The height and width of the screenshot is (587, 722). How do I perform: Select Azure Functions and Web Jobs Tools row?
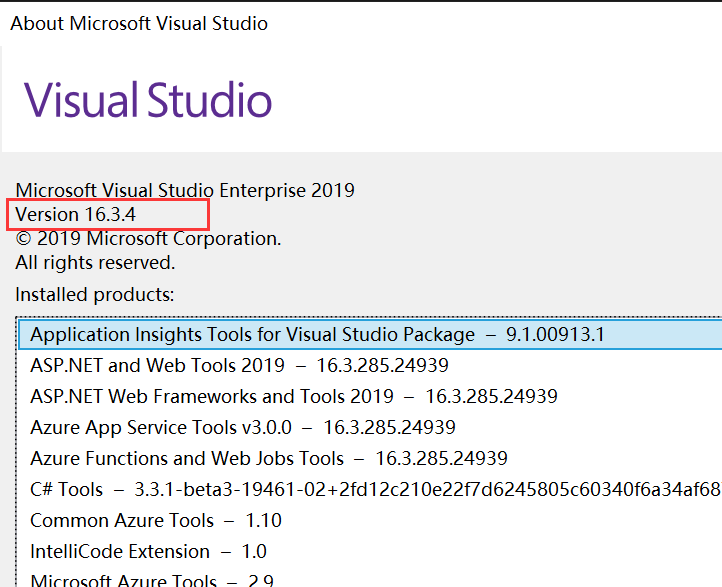click(x=370, y=459)
